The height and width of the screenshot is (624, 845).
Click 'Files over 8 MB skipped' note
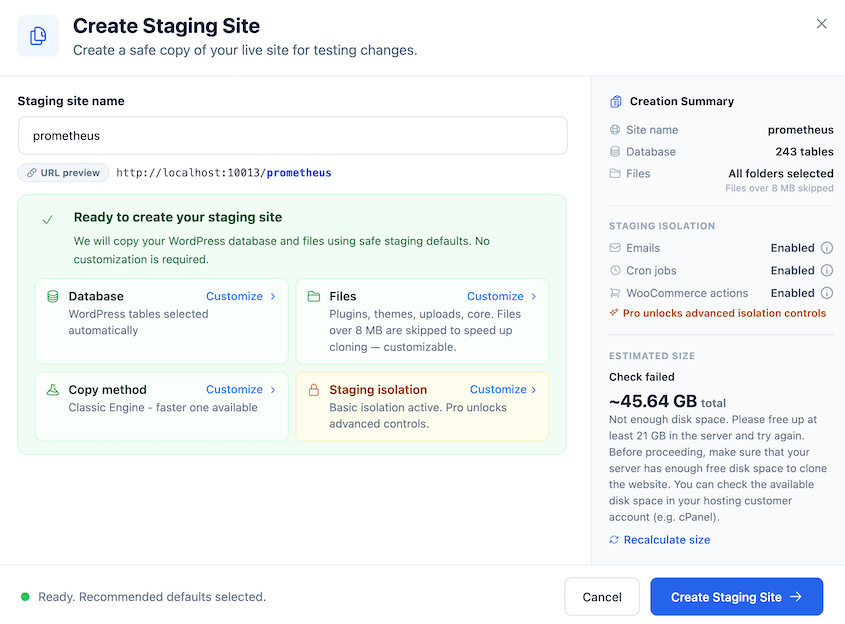779,188
